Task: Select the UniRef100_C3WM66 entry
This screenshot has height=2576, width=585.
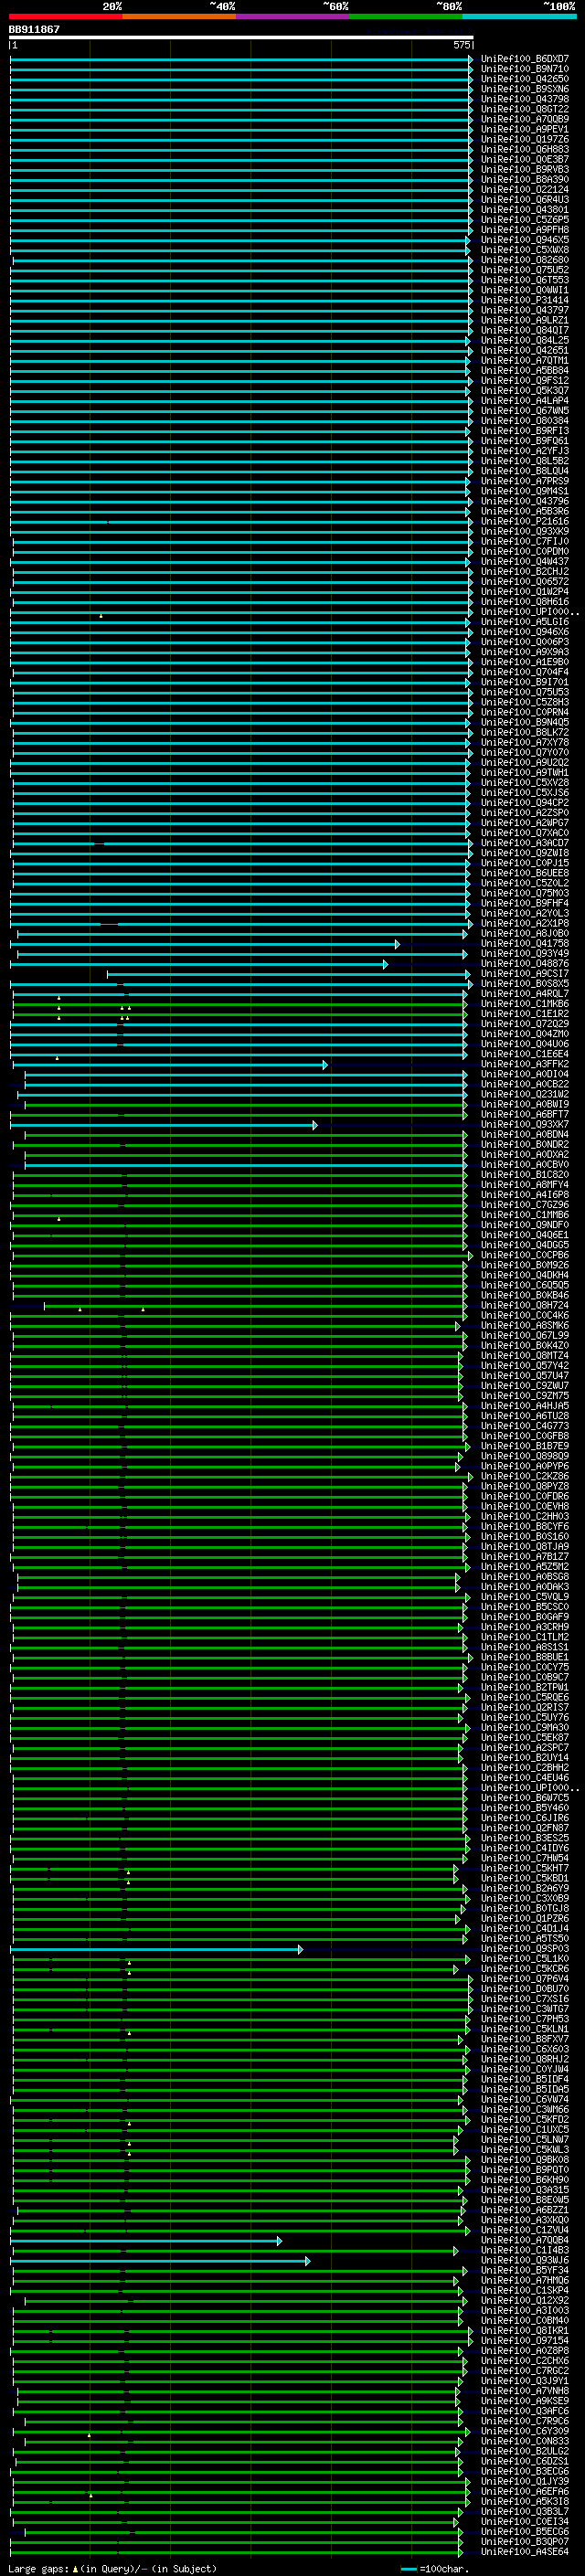Action: 524,2110
